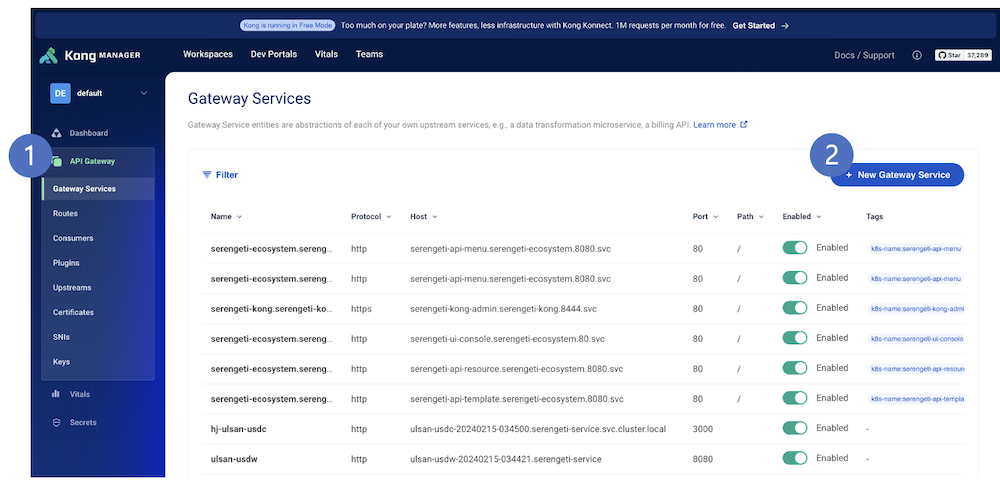
Task: Disable the hj-ulsan-usdc service toggle
Action: tap(795, 428)
